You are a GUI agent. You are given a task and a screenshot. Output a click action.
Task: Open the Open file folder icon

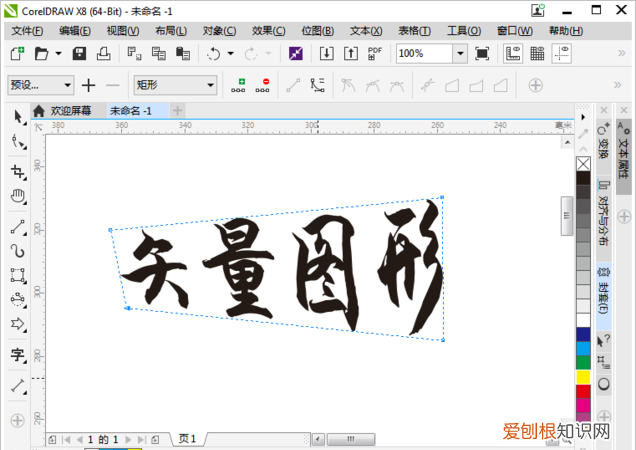(x=41, y=54)
